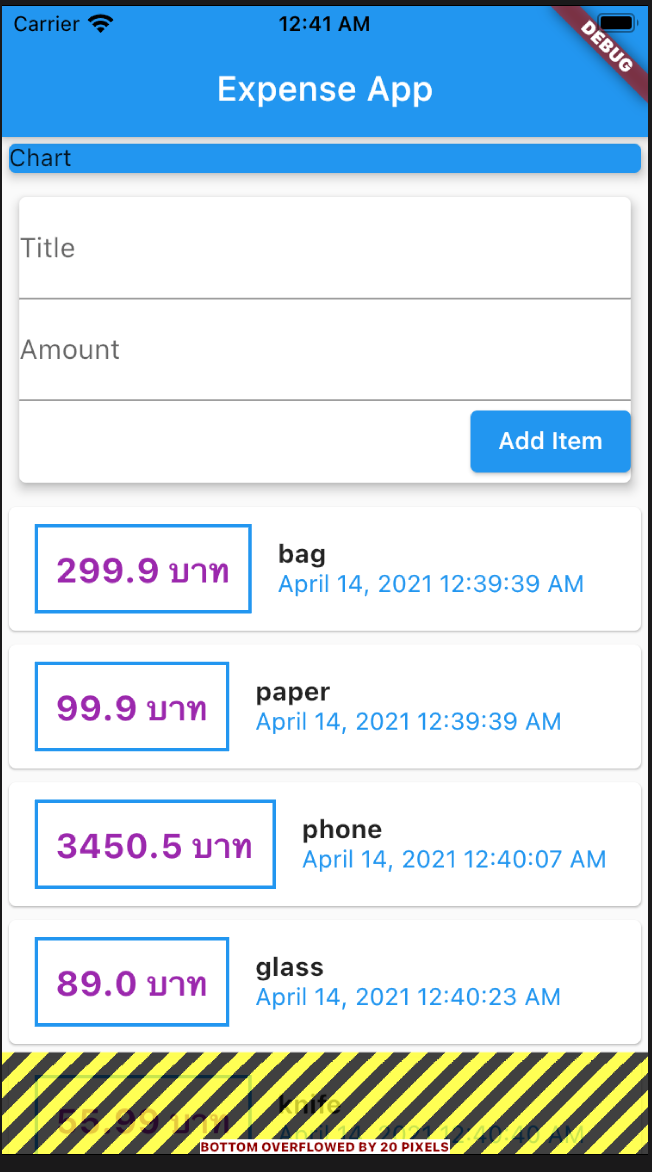Click the bottom overflowed warning label
Screen dimensions: 652x1172
click(x=325, y=1146)
